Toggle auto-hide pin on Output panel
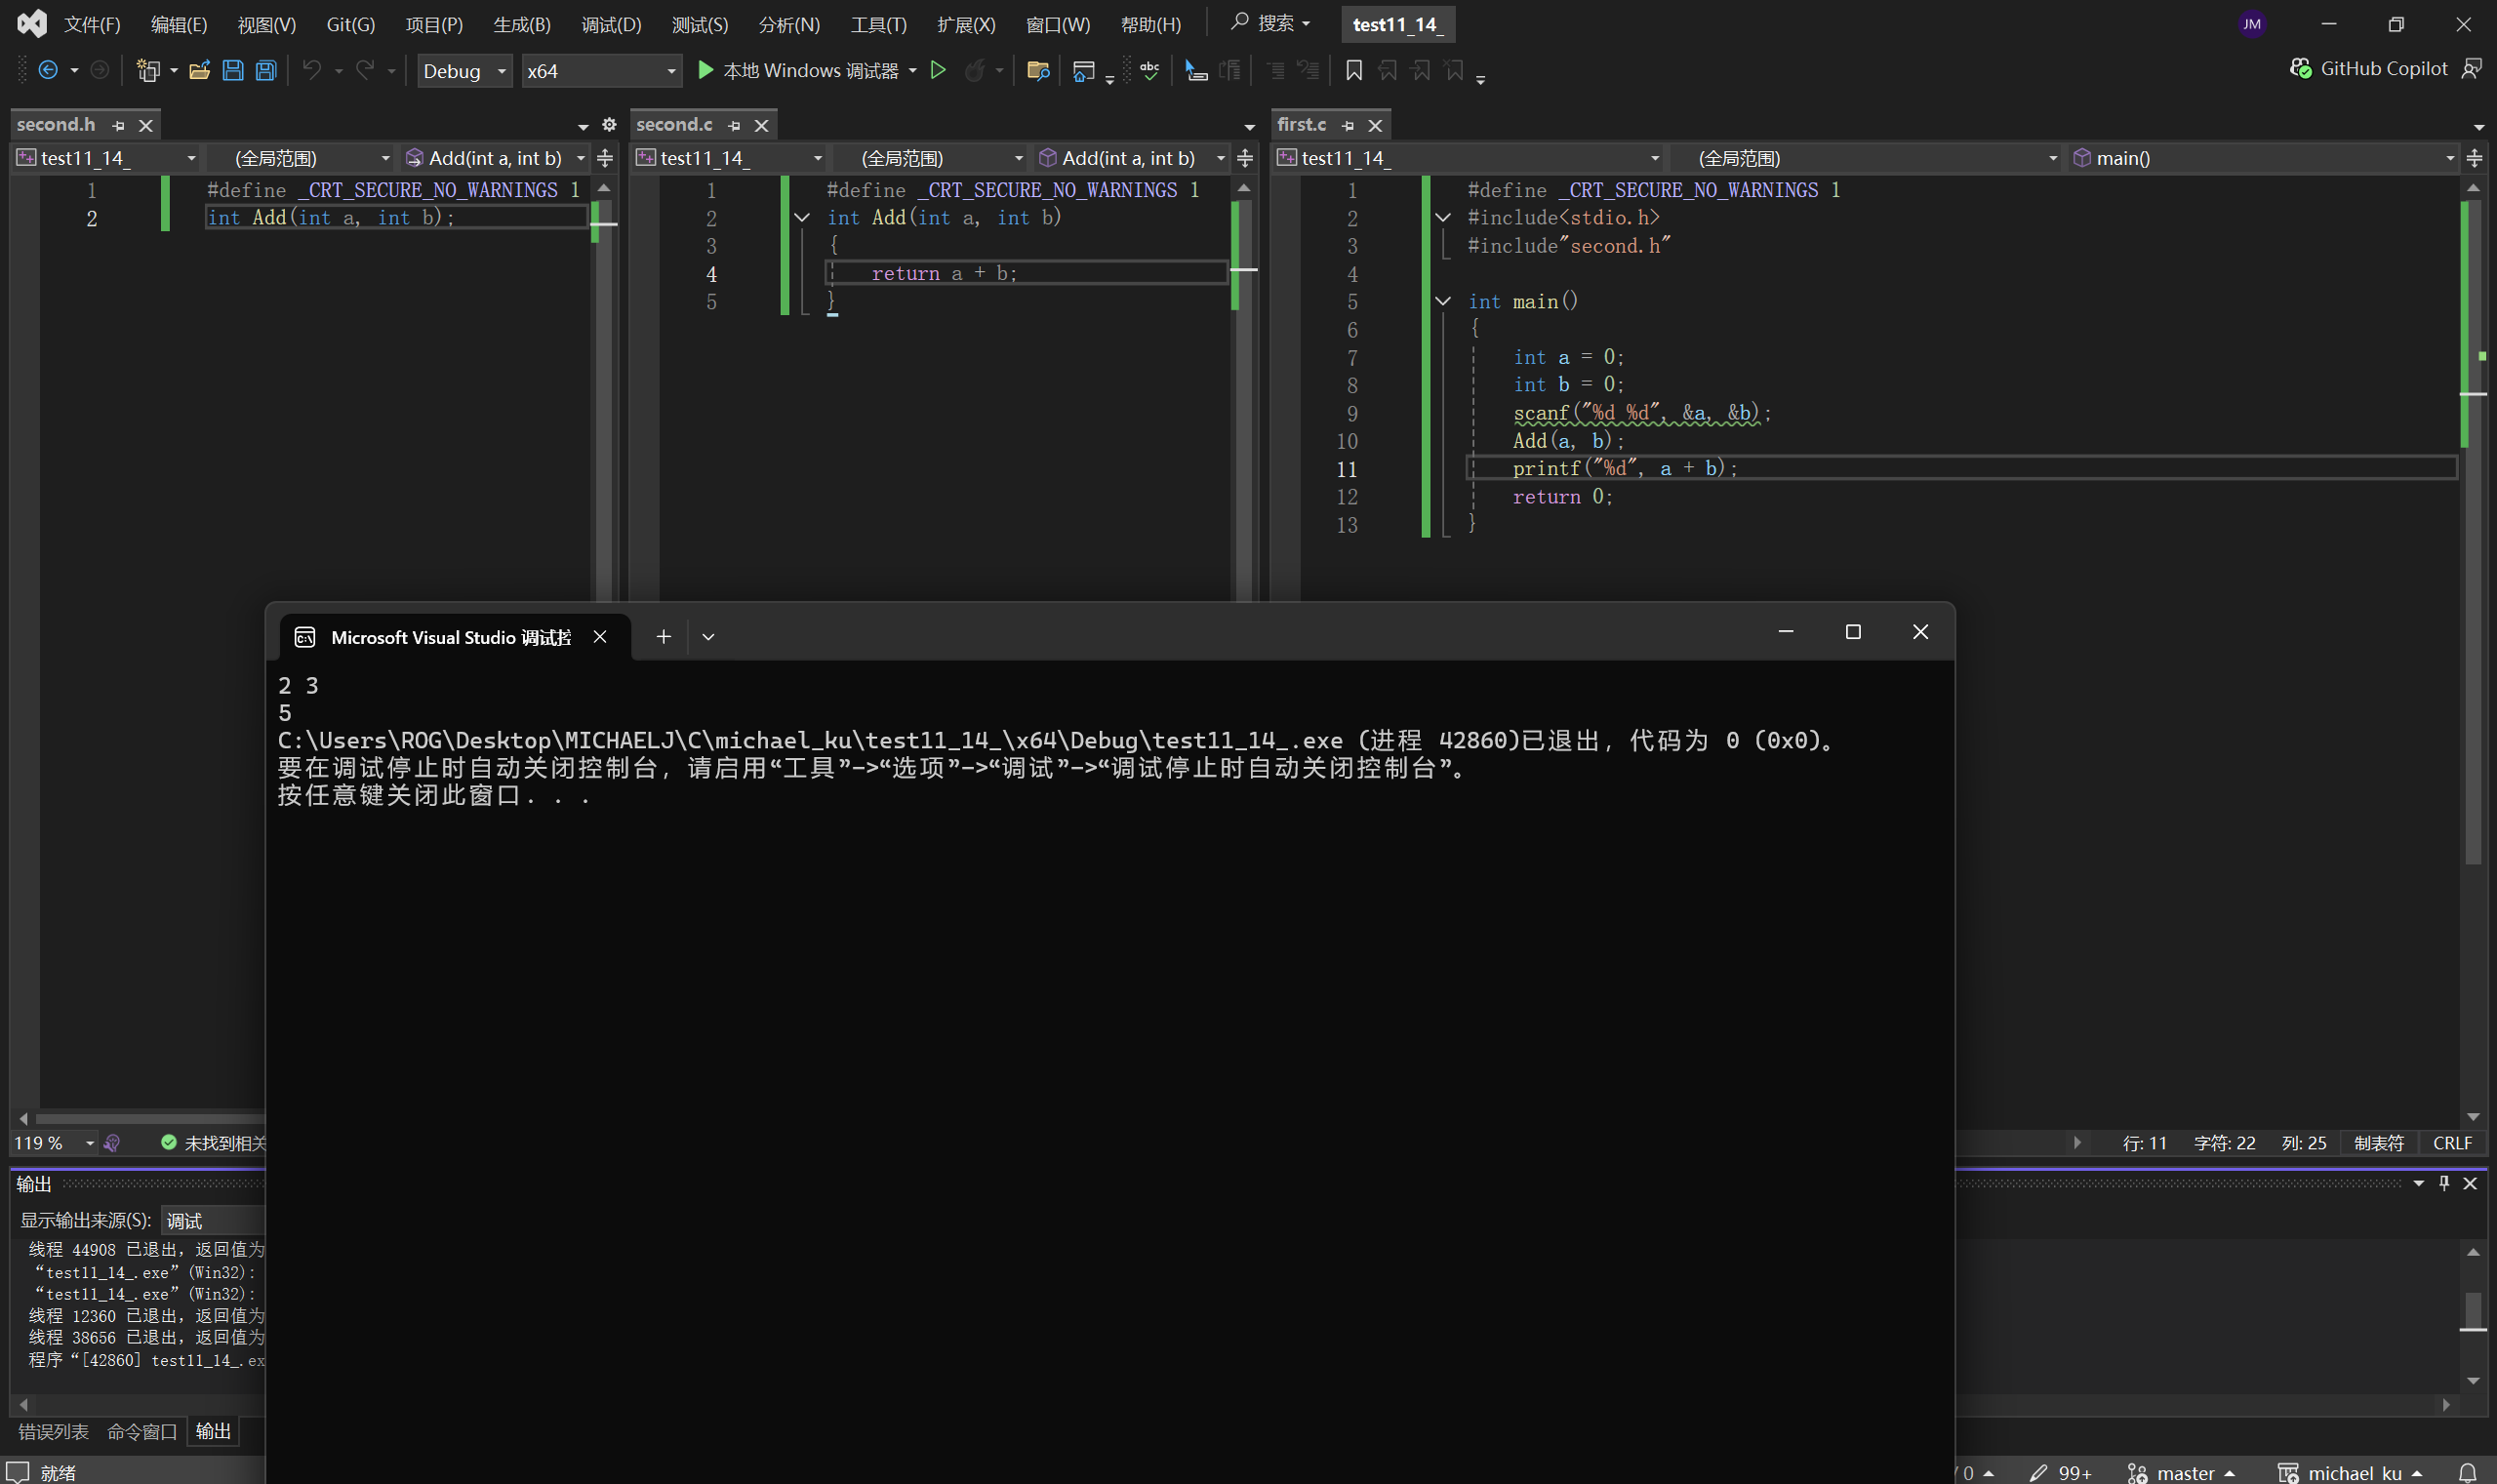Viewport: 2497px width, 1484px height. click(x=2444, y=1183)
